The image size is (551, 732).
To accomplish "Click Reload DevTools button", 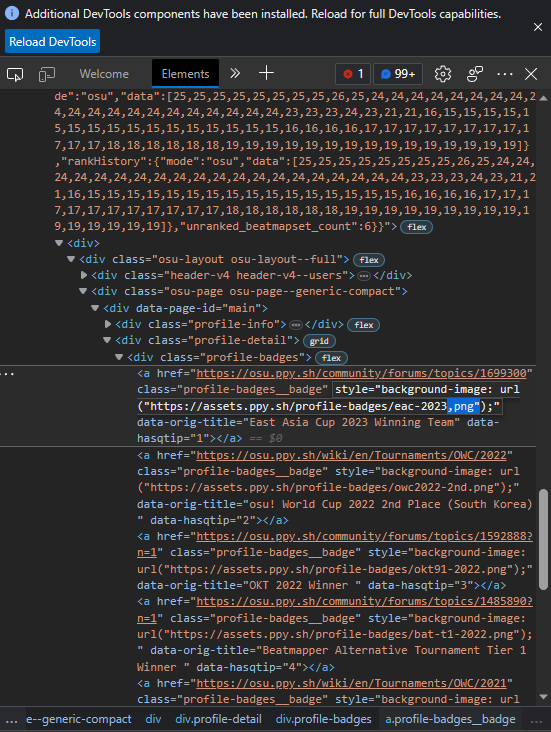I will click(52, 42).
